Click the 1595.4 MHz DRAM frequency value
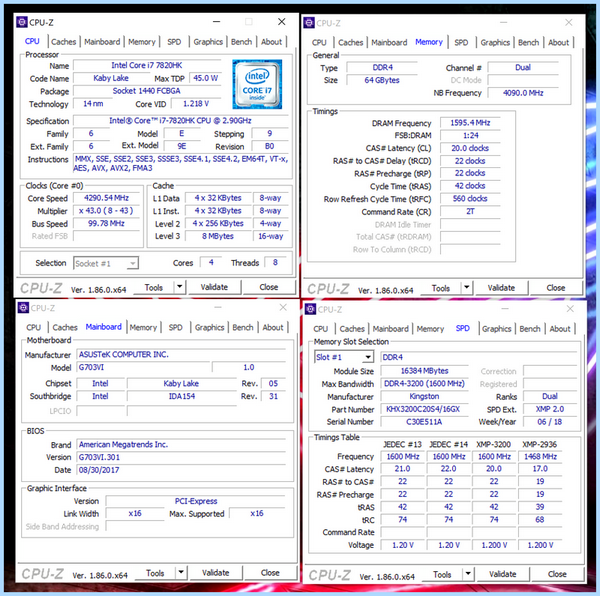 click(470, 123)
